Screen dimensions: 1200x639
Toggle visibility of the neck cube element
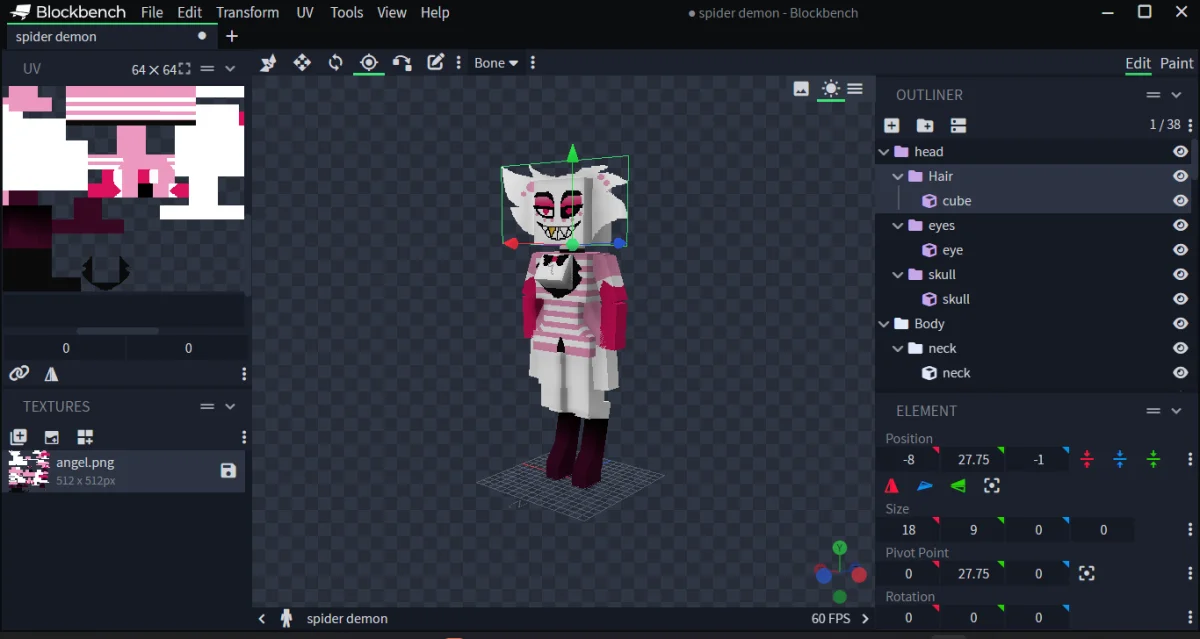point(1180,373)
